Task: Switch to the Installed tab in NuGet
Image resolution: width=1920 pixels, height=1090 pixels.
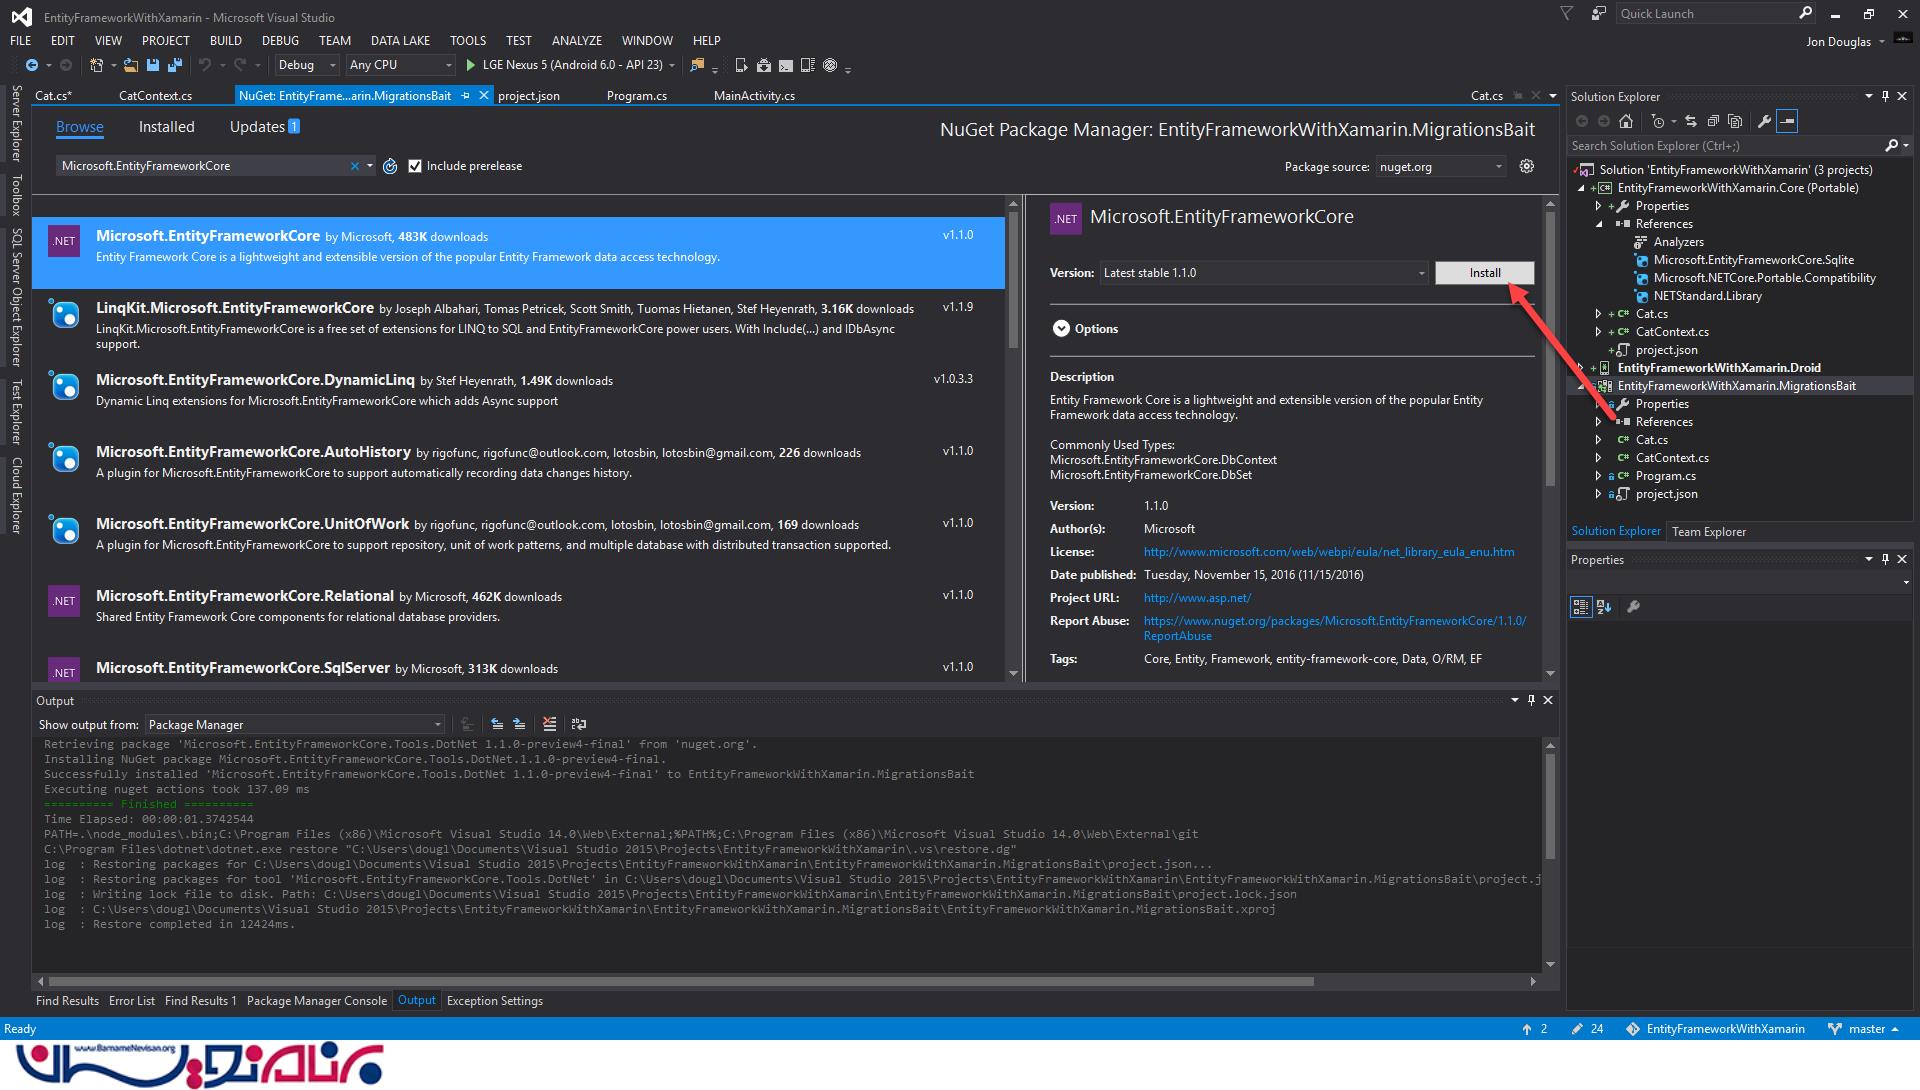Action: tap(166, 127)
